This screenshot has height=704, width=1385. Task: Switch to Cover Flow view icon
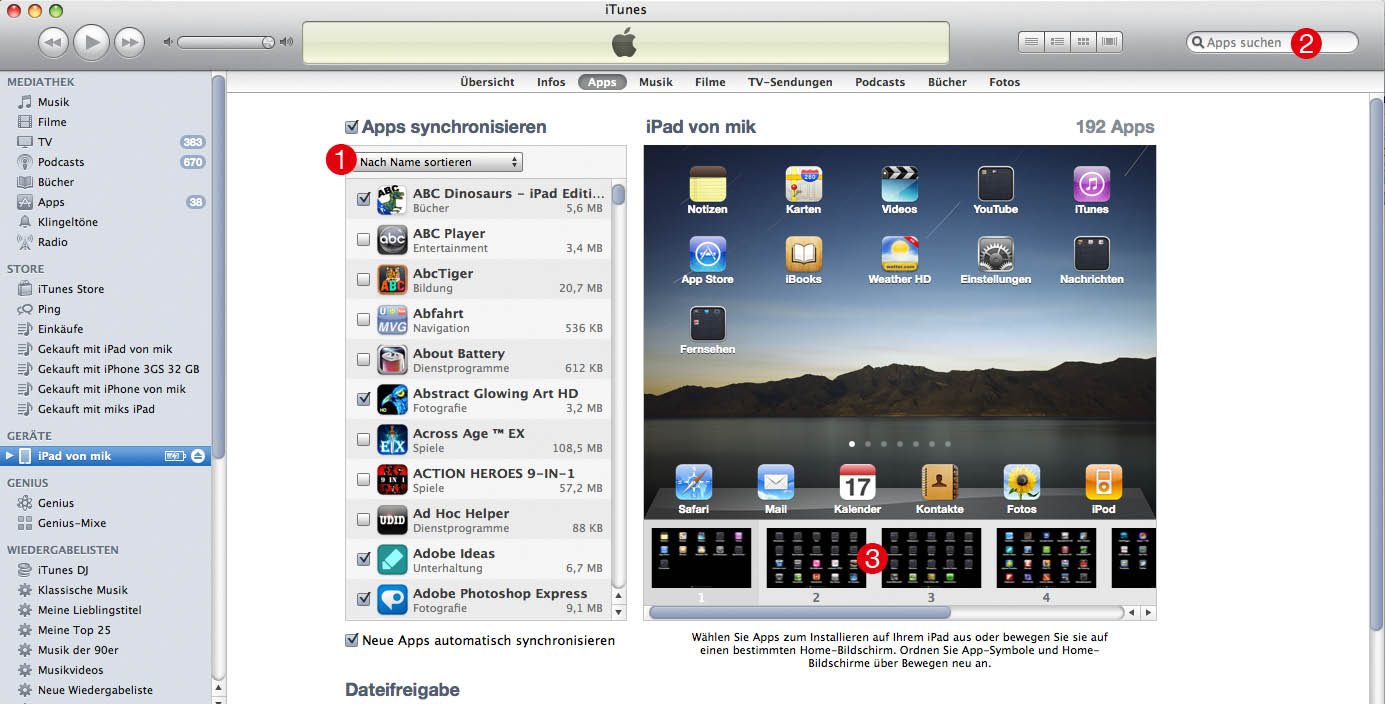[x=1109, y=42]
